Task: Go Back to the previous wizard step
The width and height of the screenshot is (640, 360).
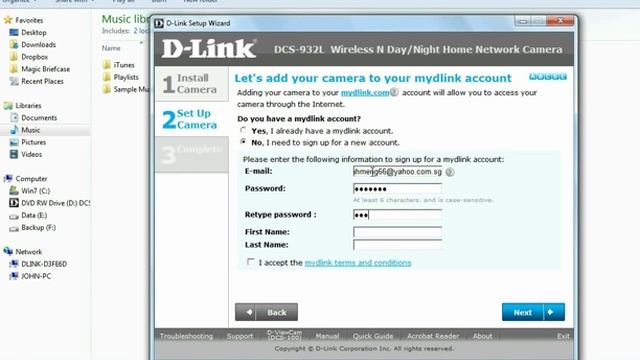Action: point(266,312)
